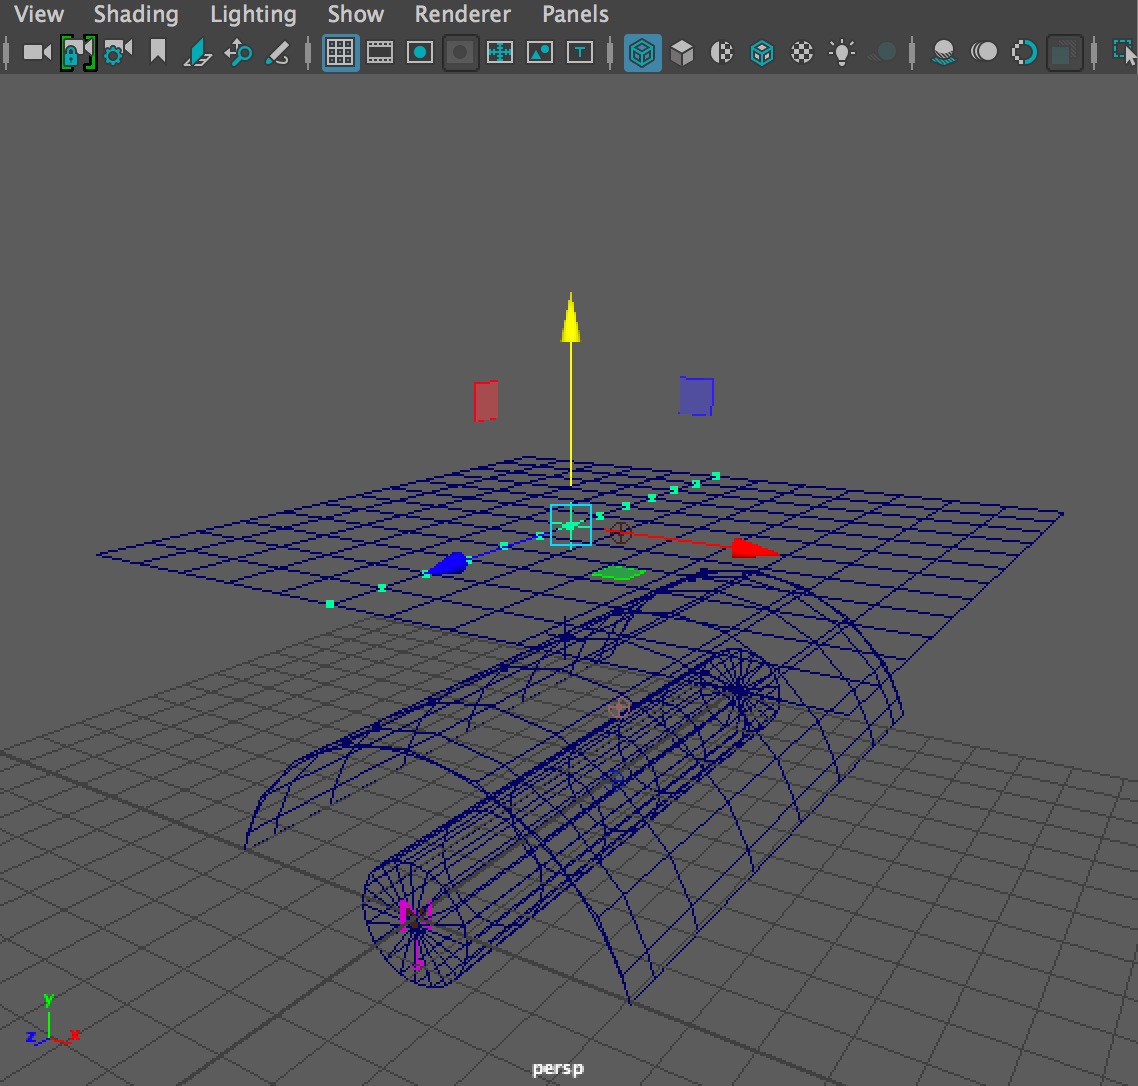Screen dimensions: 1138x1086
Task: Click the Grease Pencil icon
Action: (277, 53)
